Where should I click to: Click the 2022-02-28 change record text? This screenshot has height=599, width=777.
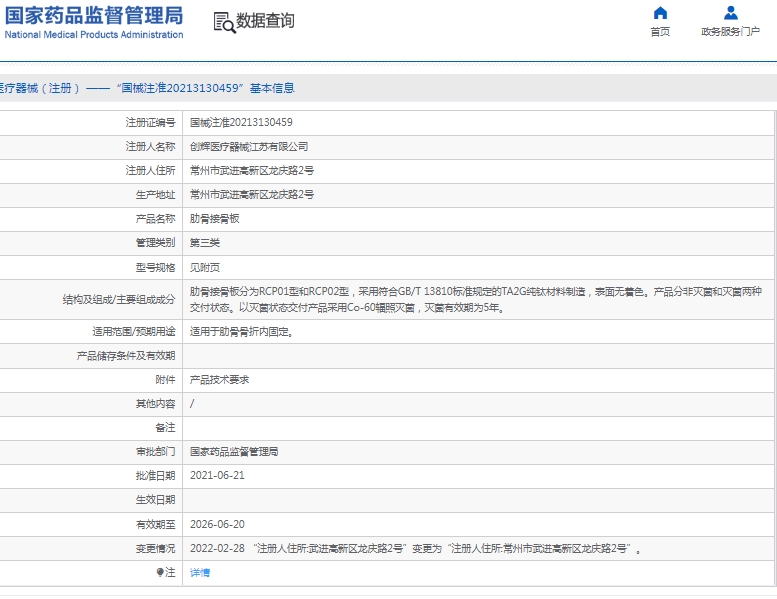pos(415,548)
